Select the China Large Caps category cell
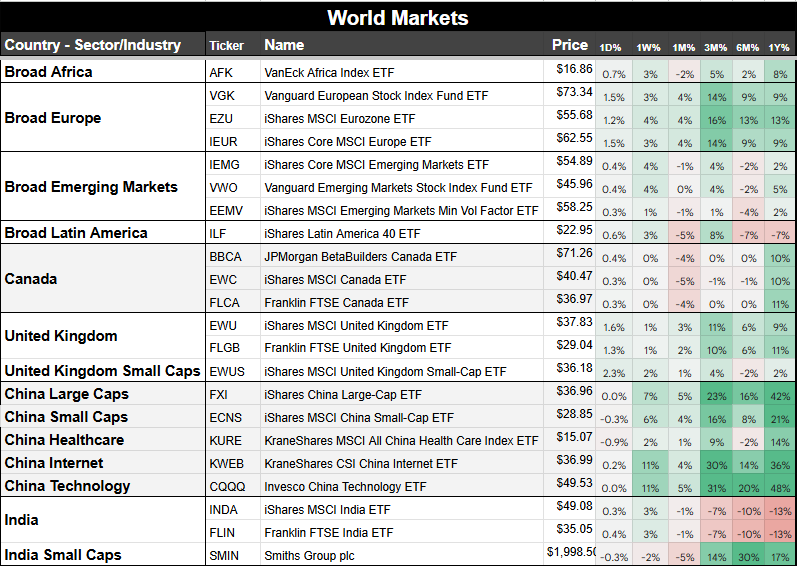797x566 pixels. point(103,394)
